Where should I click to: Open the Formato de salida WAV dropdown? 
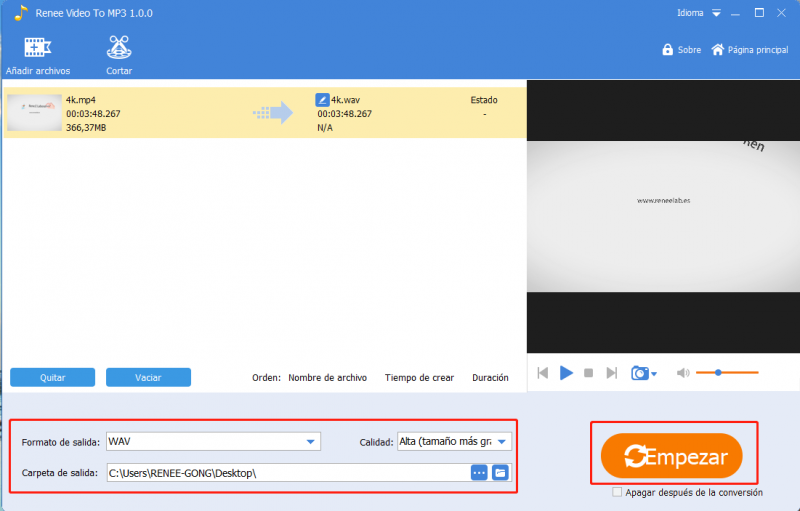[213, 442]
